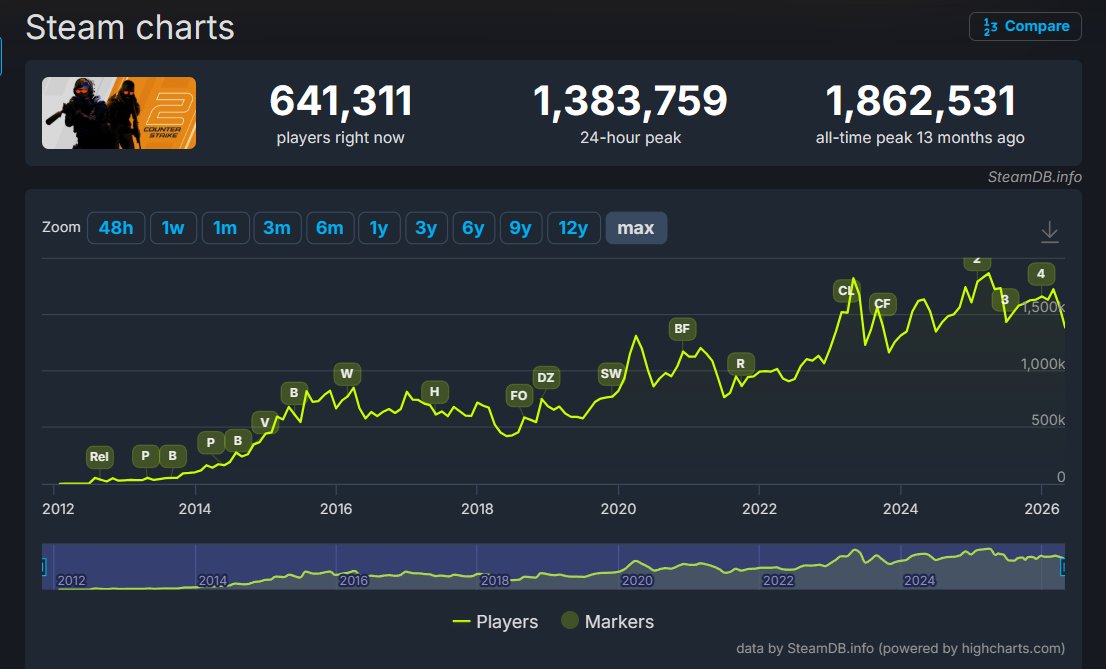Click the P marker beside the Rel marker
The width and height of the screenshot is (1106, 669).
pos(145,456)
